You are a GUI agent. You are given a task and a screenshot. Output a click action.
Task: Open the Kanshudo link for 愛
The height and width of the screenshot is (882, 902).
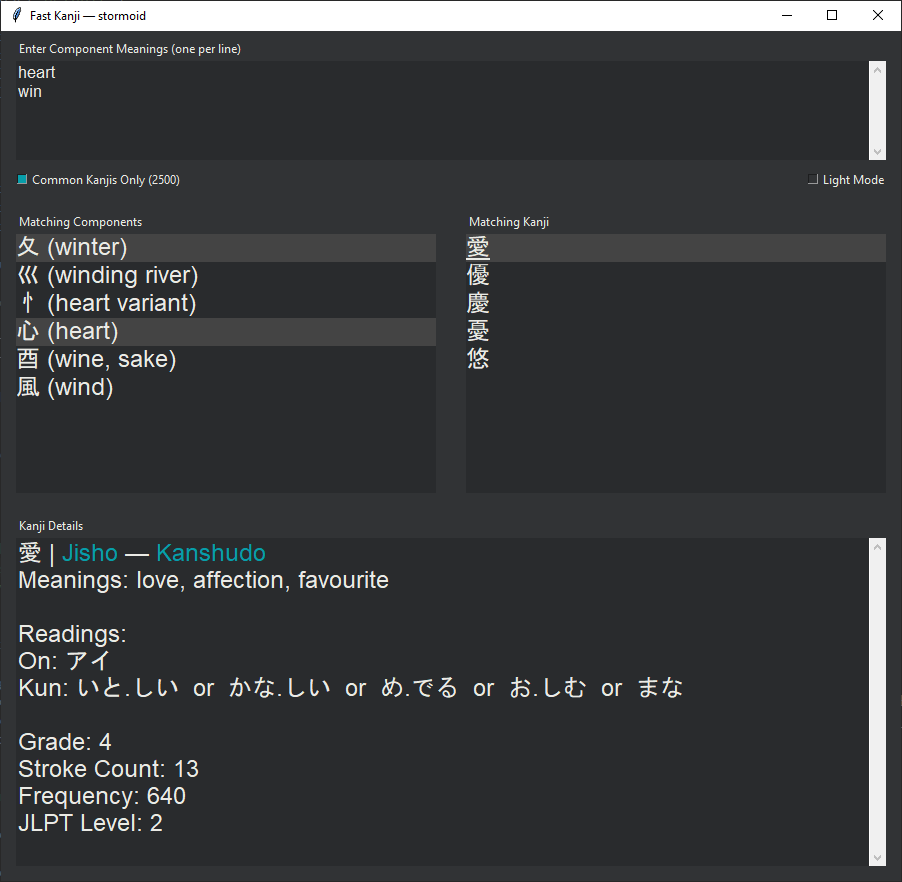(211, 553)
